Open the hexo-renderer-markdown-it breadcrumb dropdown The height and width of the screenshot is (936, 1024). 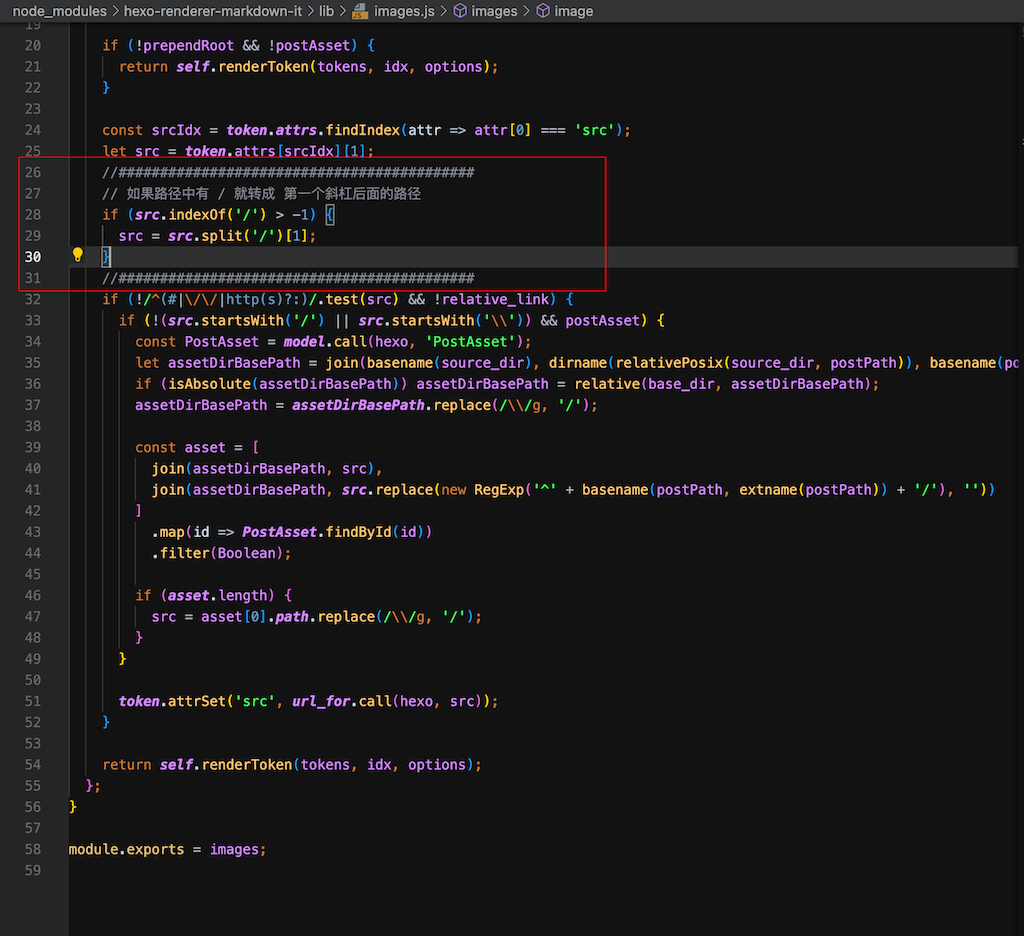pos(215,12)
